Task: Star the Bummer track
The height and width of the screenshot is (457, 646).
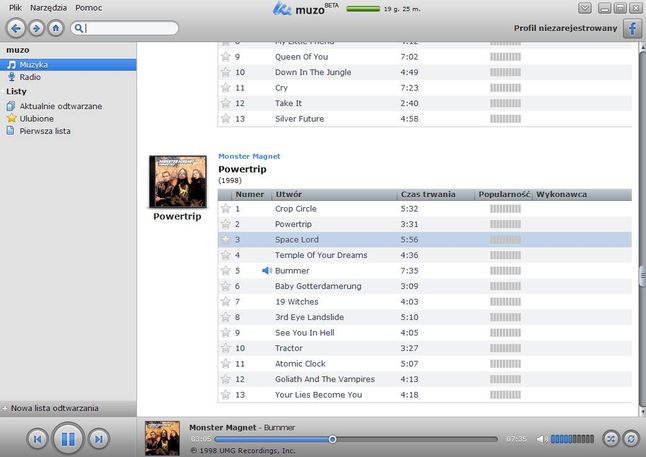Action: [225, 271]
